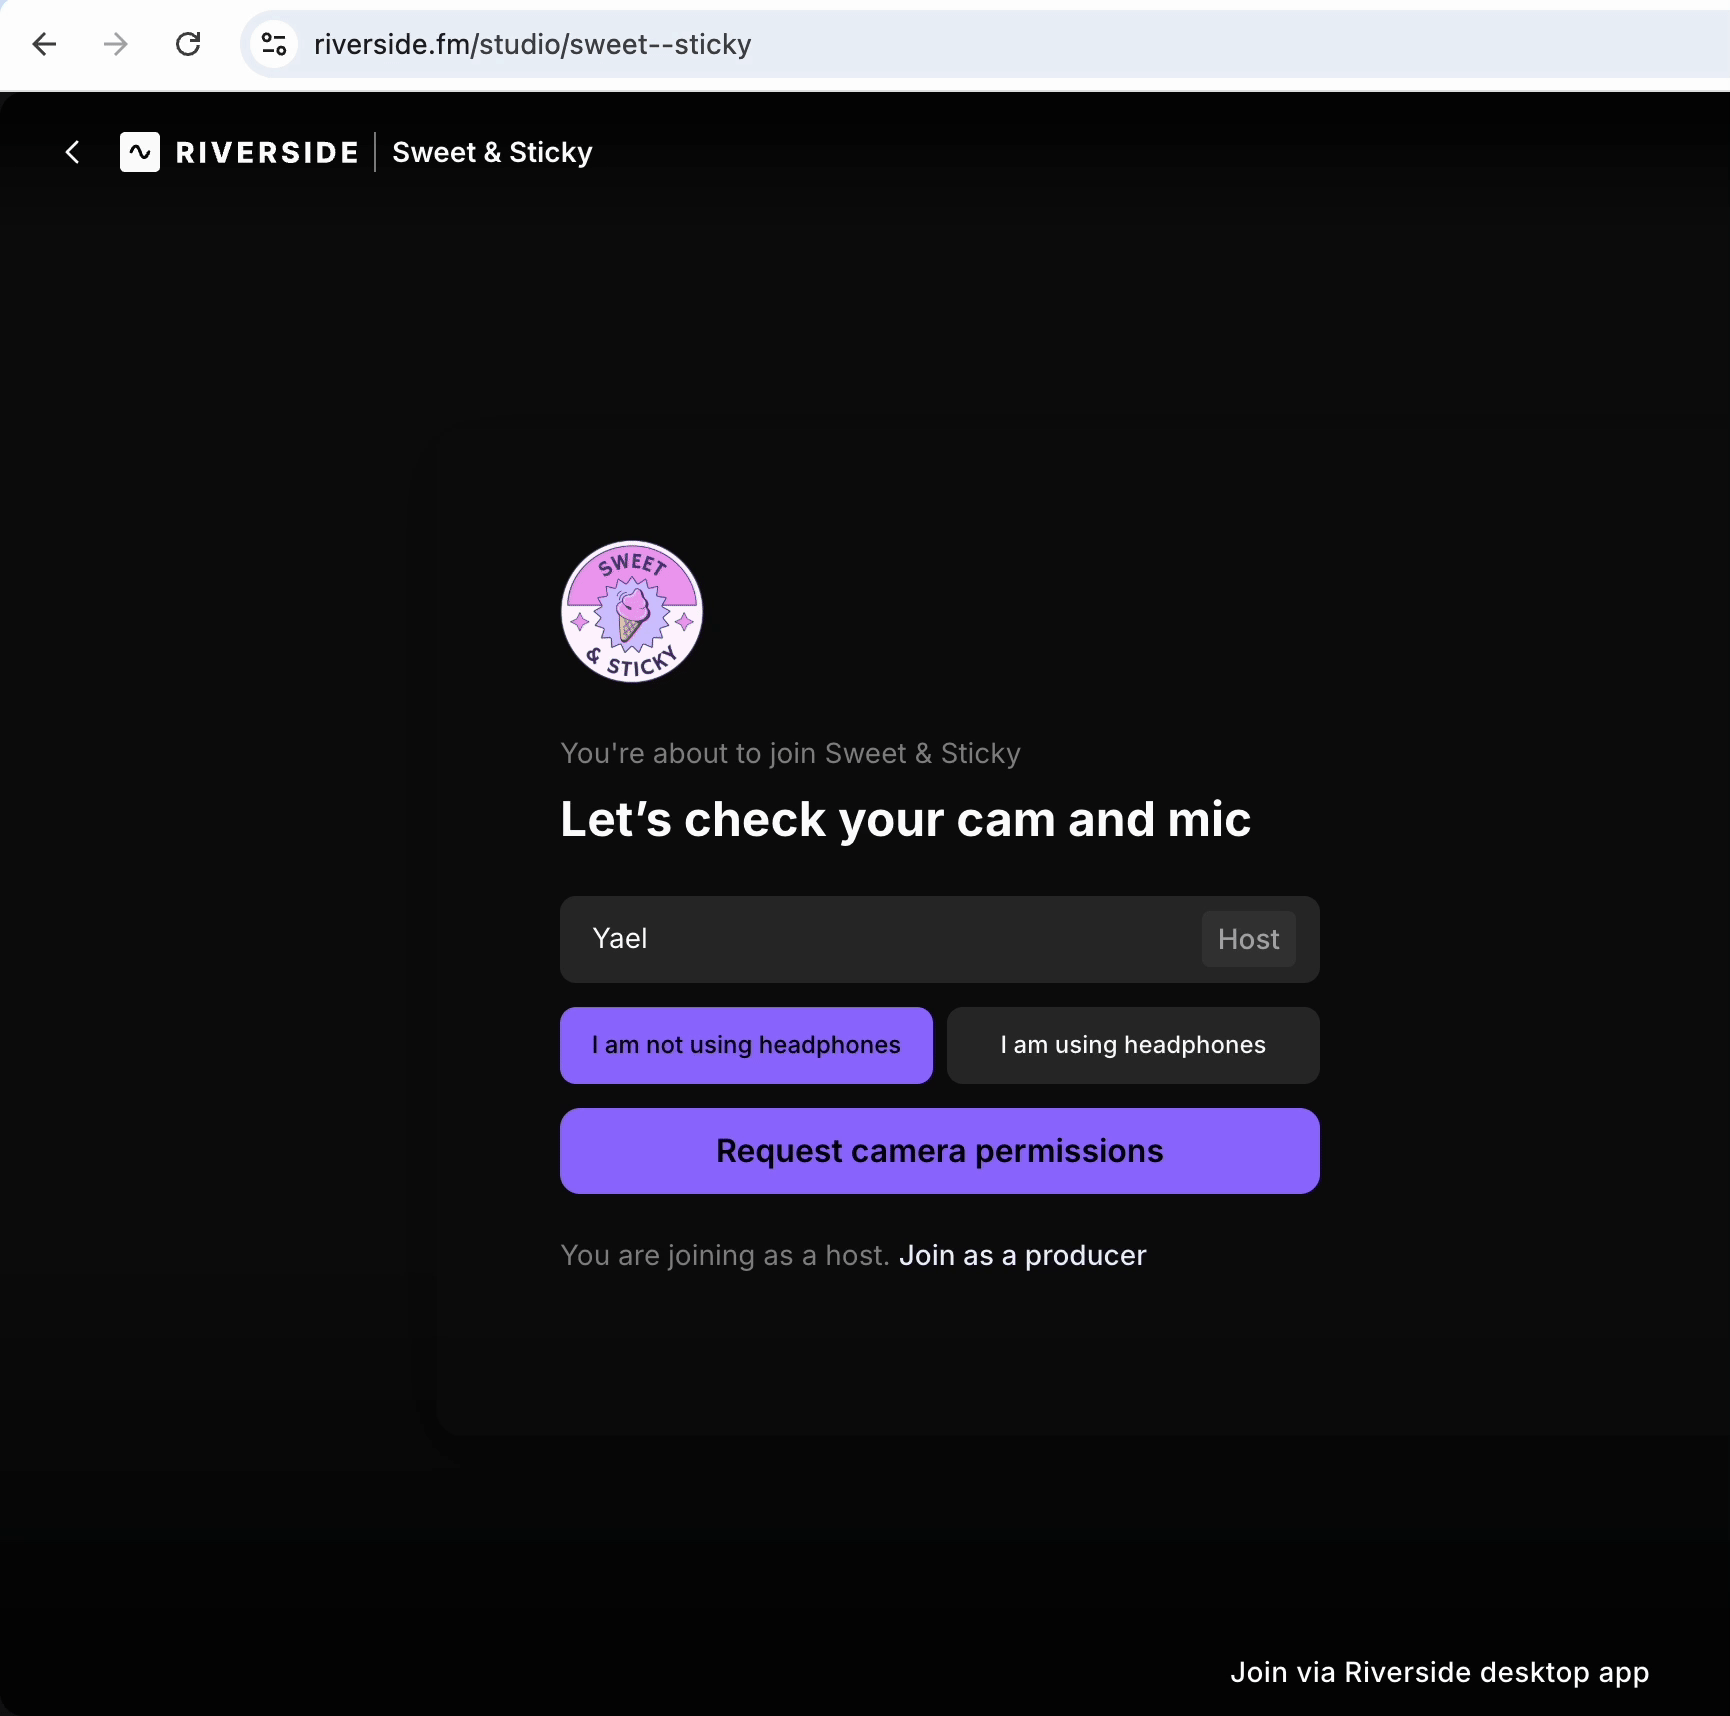Focus the name field containing Yael
The width and height of the screenshot is (1730, 1716).
pos(880,939)
